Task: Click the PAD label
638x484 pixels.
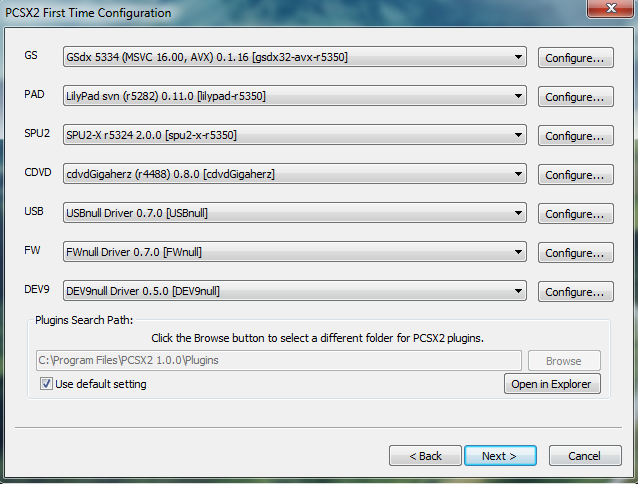Action: [34, 94]
